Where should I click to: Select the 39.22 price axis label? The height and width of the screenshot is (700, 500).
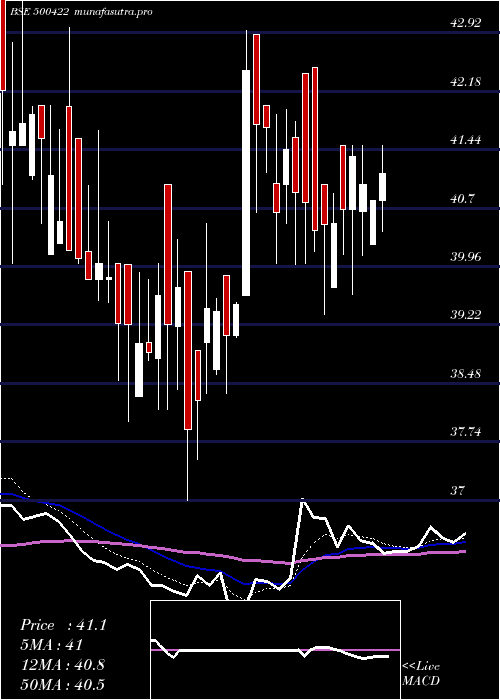(466, 315)
